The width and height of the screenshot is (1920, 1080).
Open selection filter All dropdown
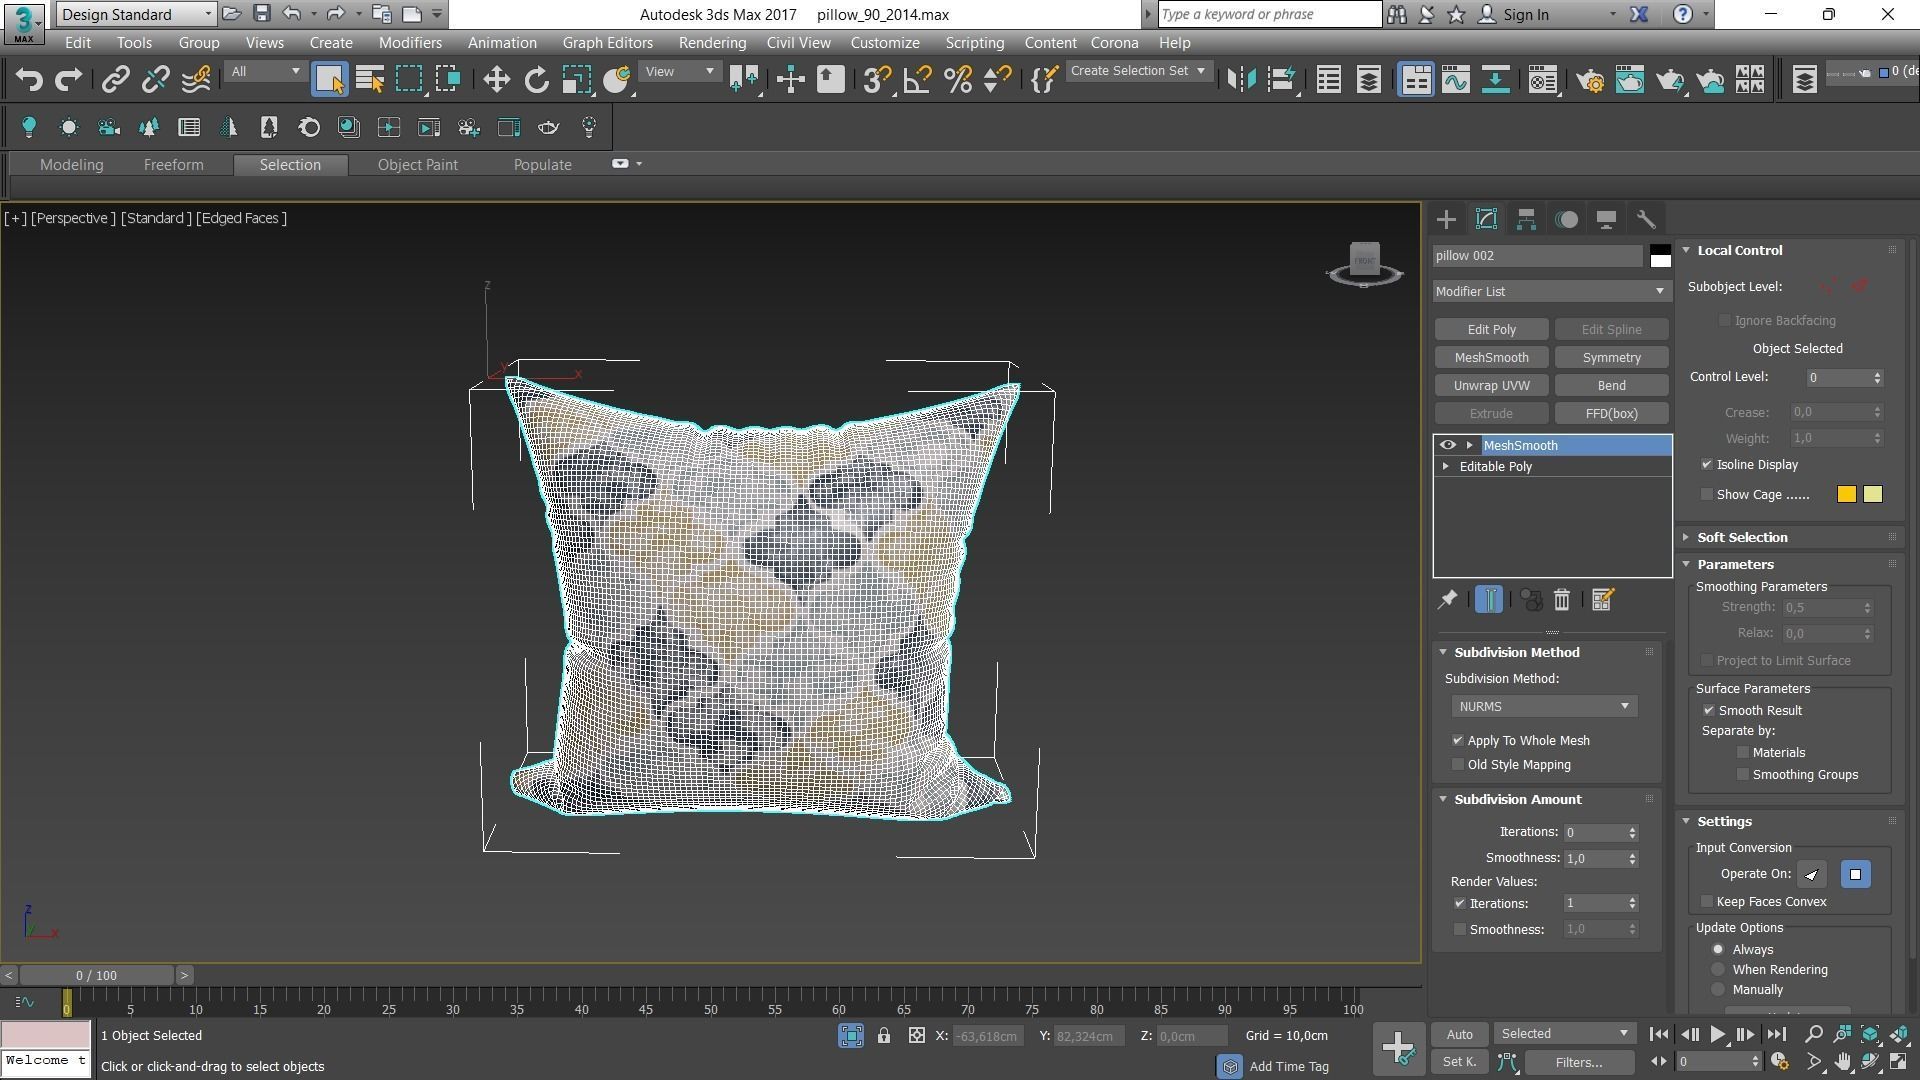265,71
